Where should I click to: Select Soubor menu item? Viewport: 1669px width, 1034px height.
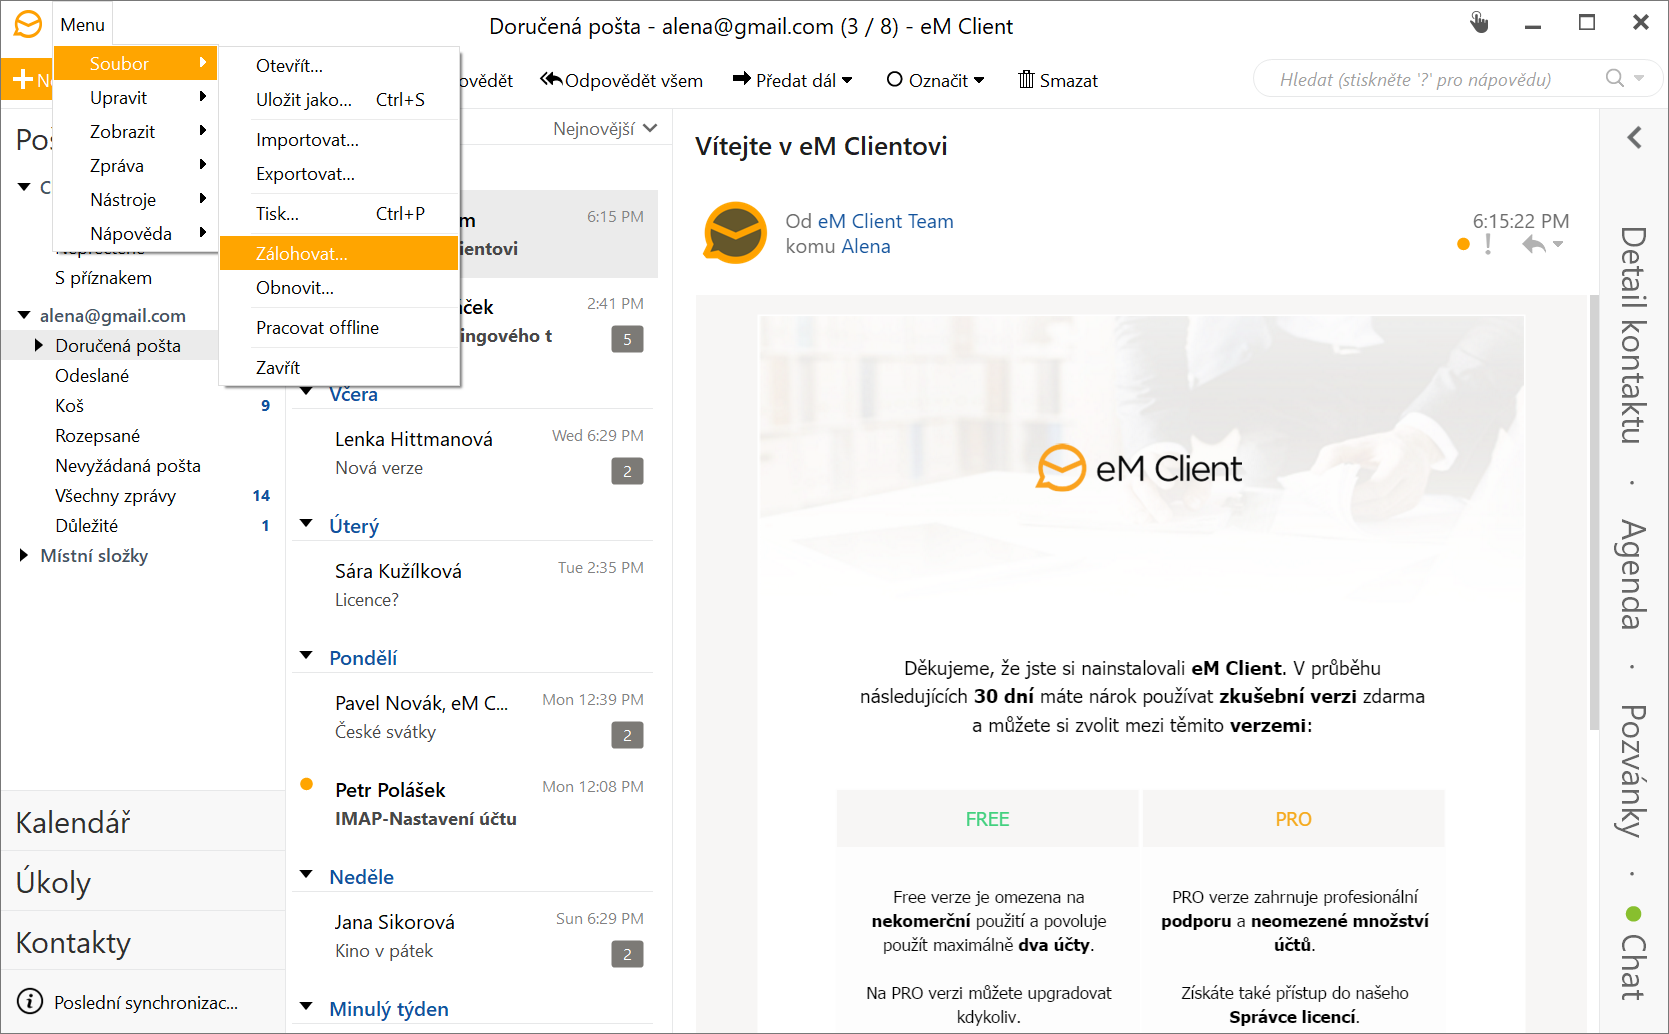click(x=136, y=63)
